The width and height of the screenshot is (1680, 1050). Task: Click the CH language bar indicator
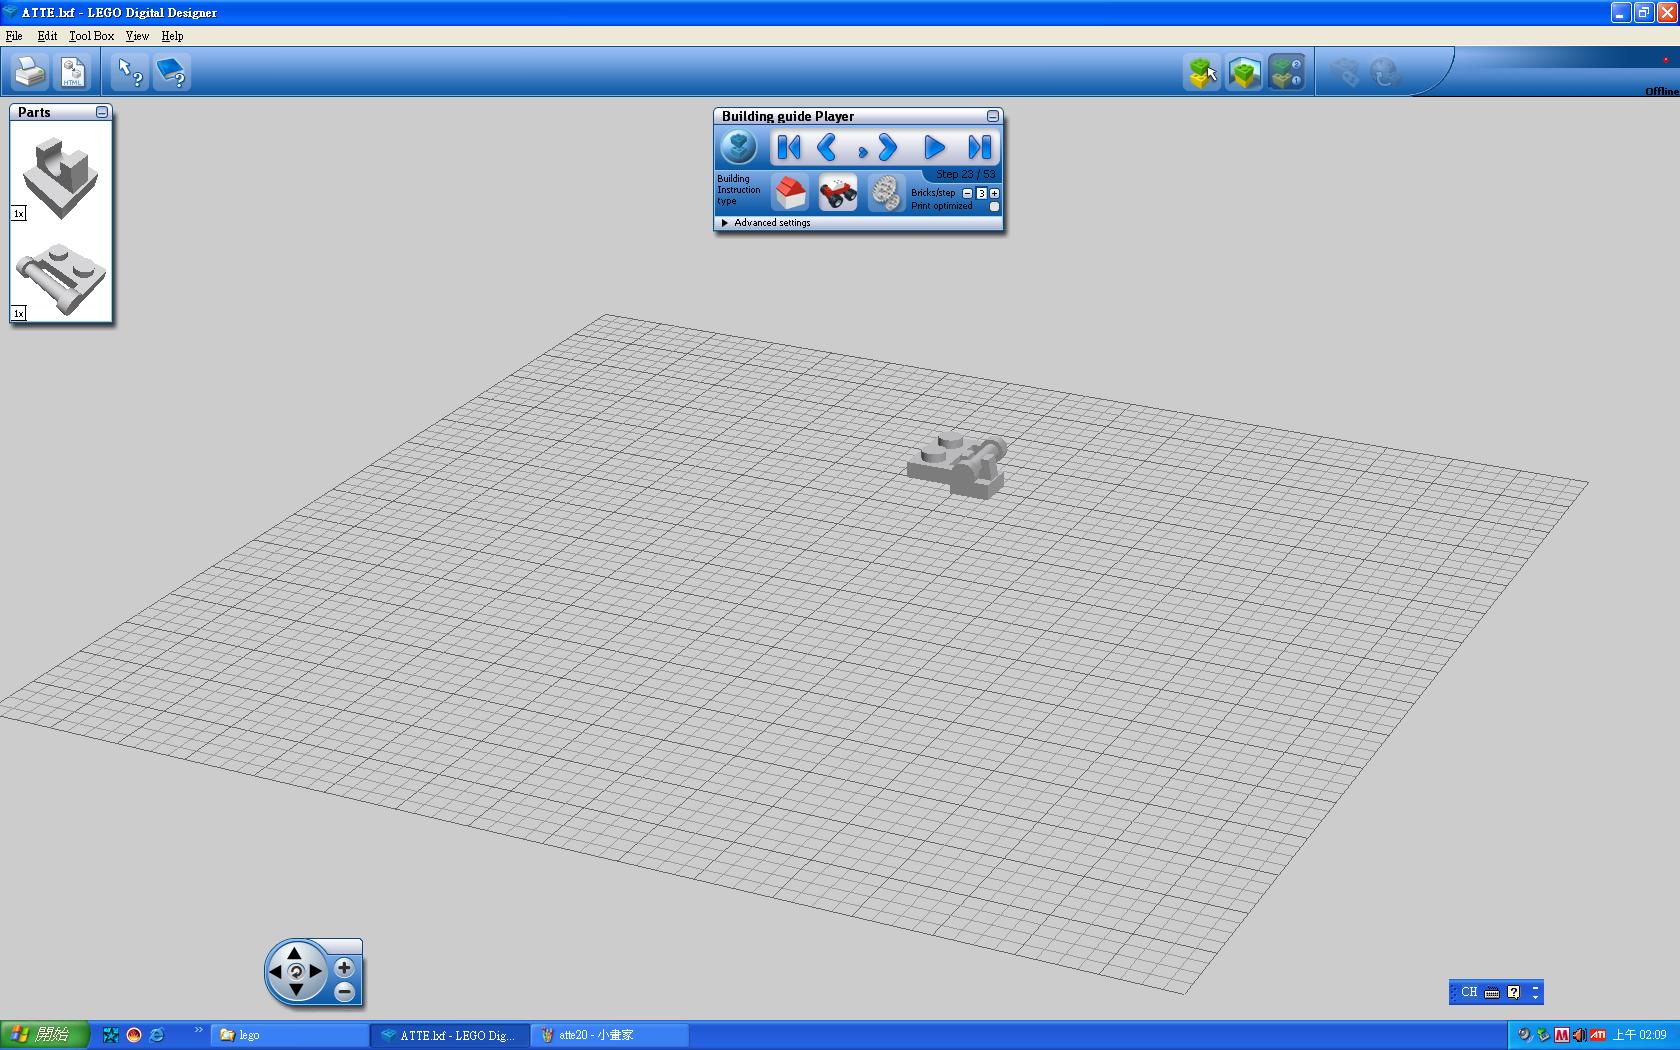click(x=1468, y=992)
